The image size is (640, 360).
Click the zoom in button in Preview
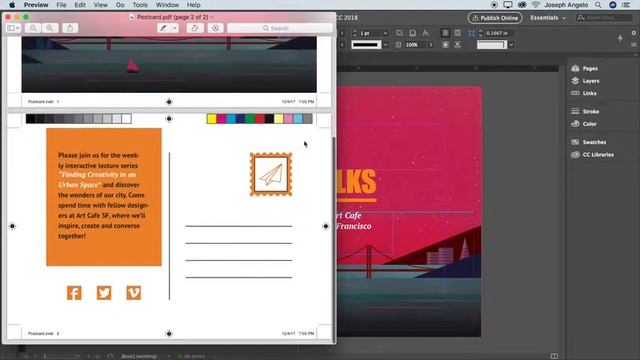pos(49,28)
